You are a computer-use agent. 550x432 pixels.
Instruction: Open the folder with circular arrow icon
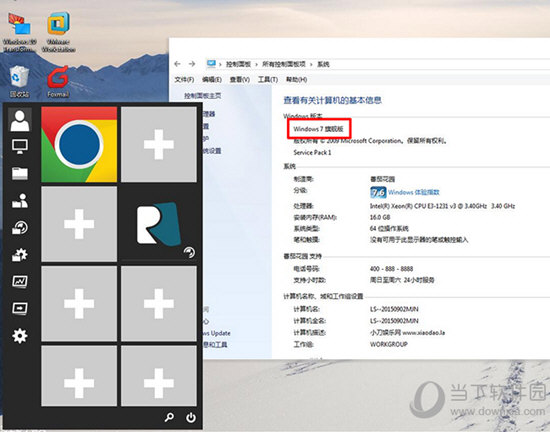pyautogui.click(x=20, y=227)
